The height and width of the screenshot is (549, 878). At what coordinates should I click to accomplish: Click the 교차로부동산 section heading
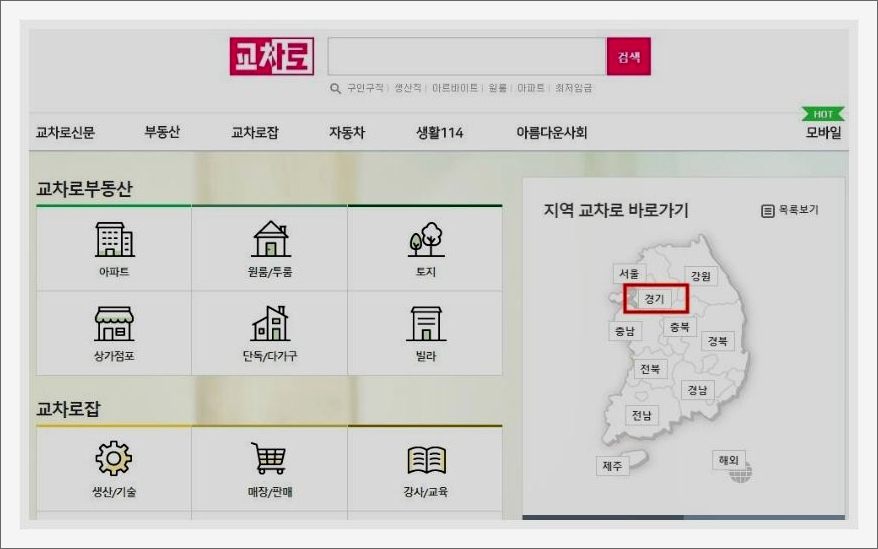85,189
